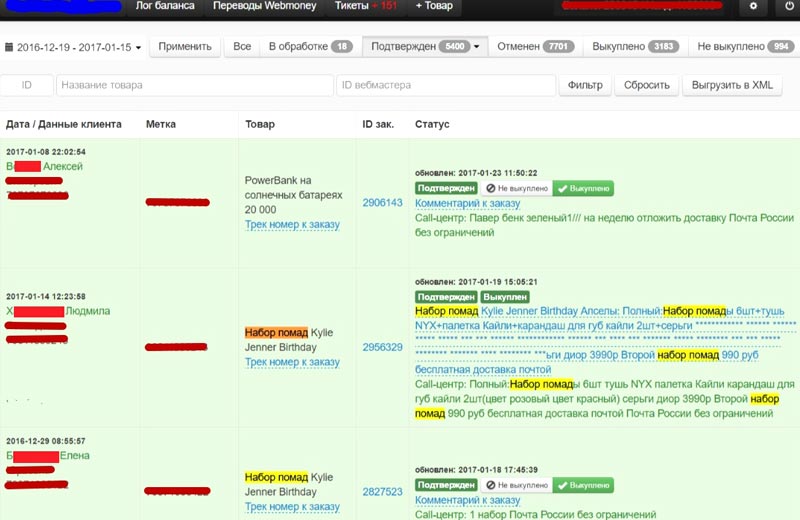Open the settings gear icon
Image resolution: width=800 pixels, height=520 pixels.
[753, 7]
